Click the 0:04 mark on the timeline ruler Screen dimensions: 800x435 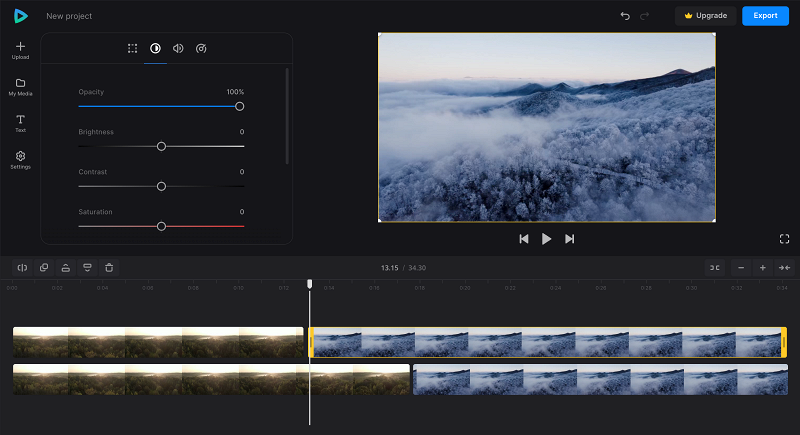click(x=103, y=288)
